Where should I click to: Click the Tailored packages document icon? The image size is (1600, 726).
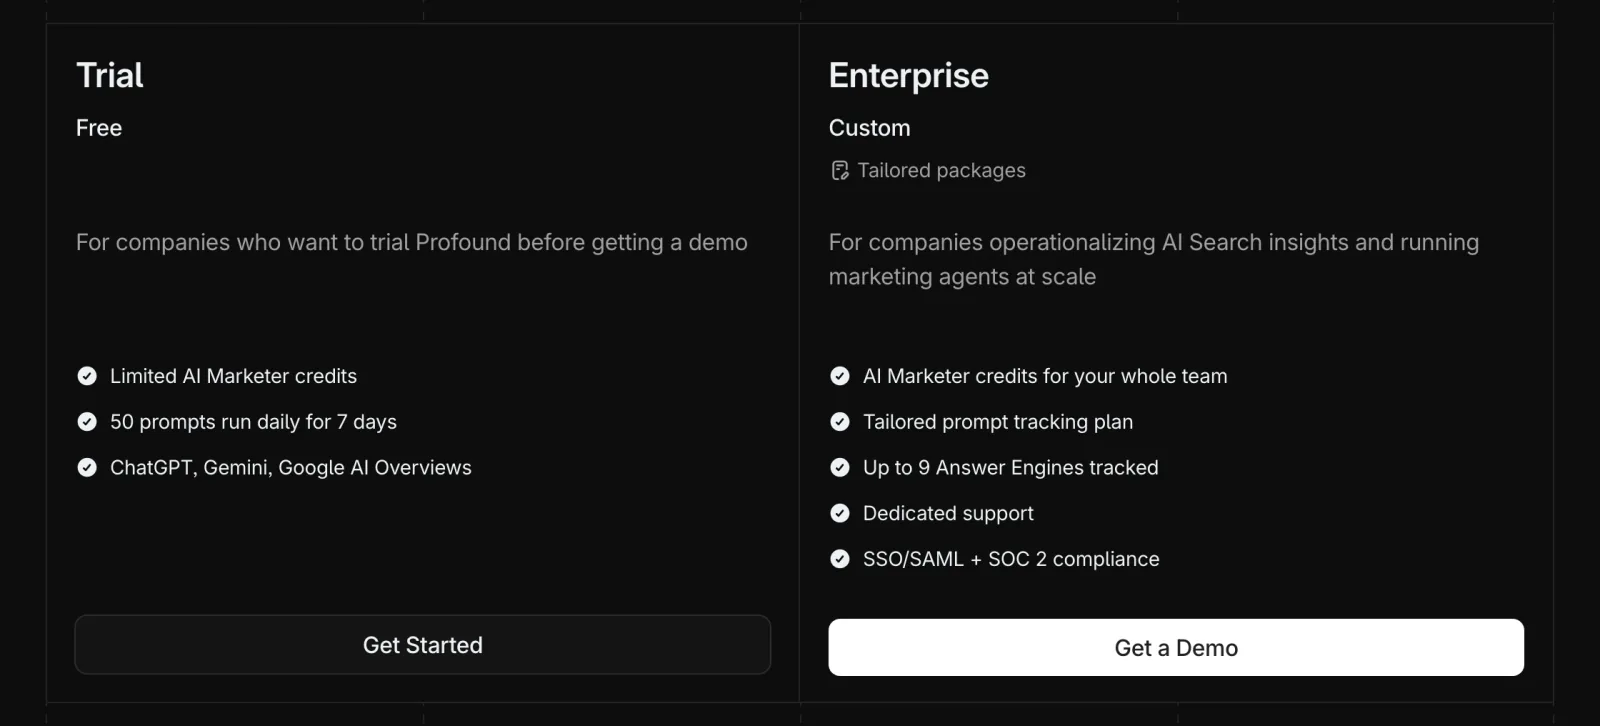[840, 171]
